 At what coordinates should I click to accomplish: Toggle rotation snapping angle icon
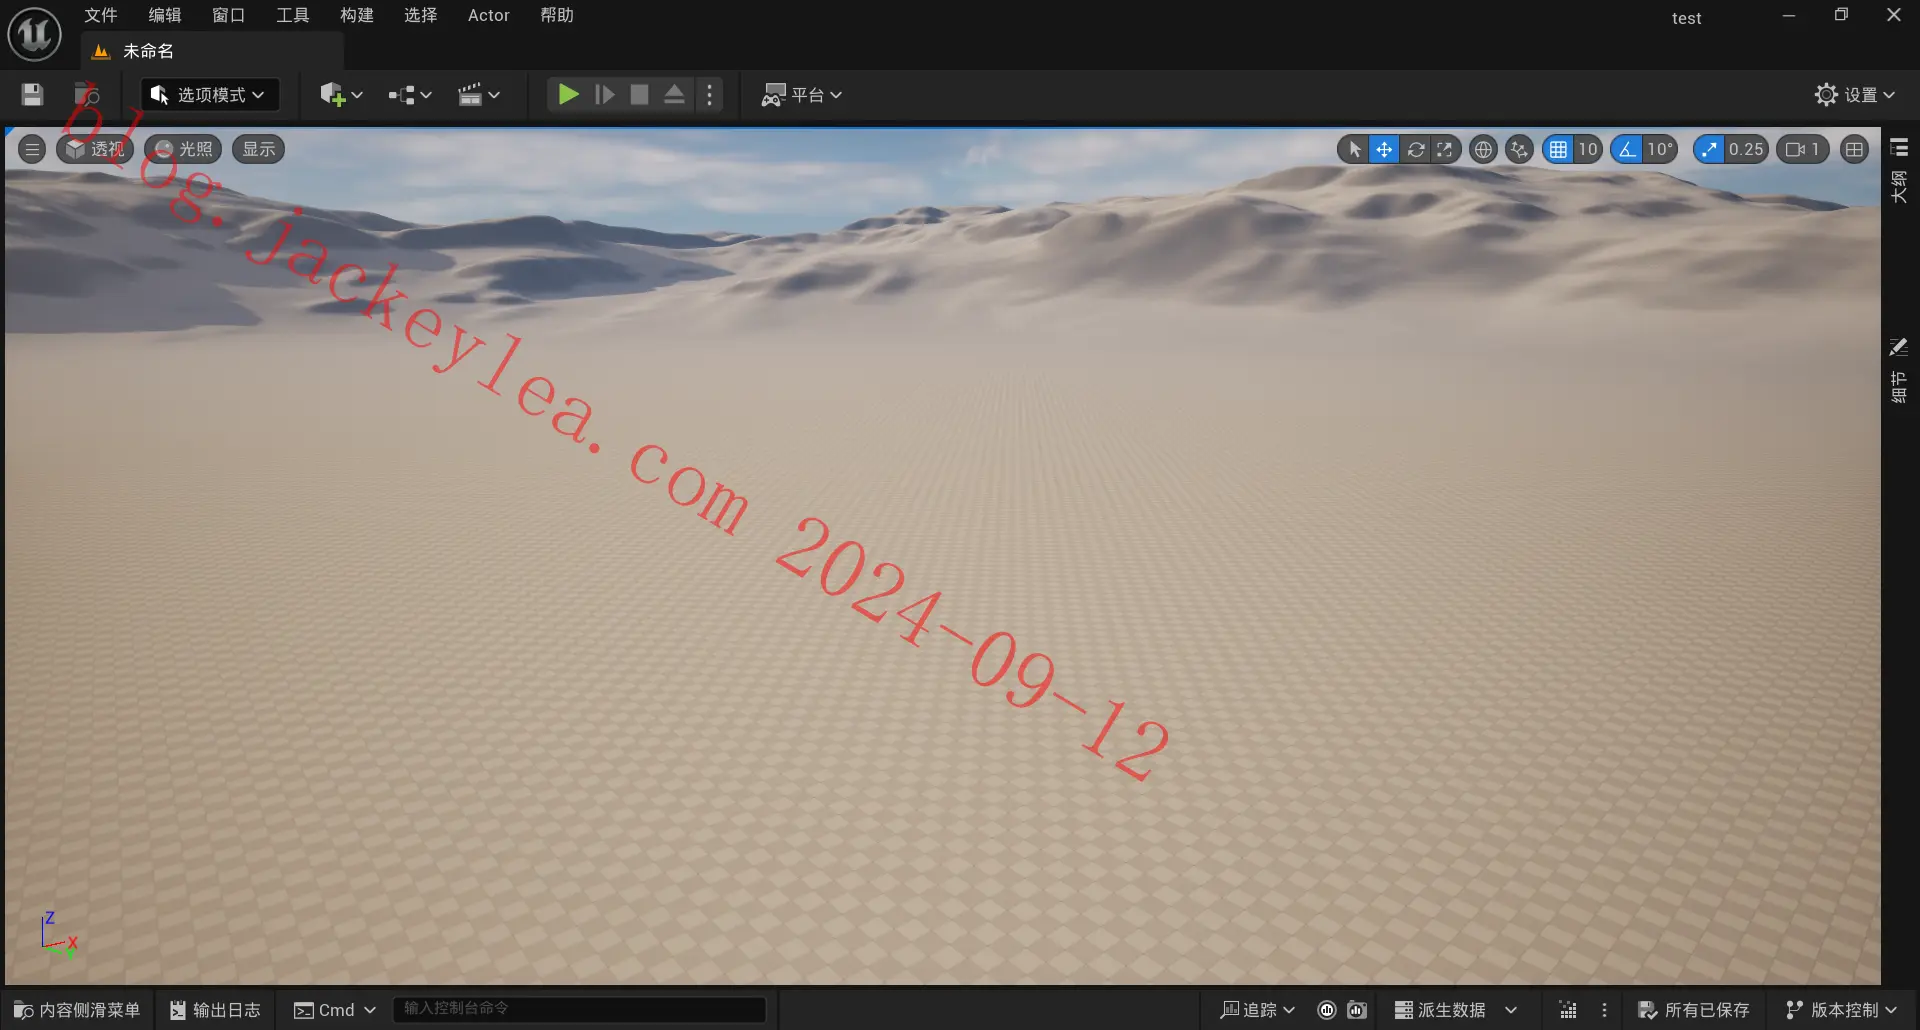tap(1627, 150)
